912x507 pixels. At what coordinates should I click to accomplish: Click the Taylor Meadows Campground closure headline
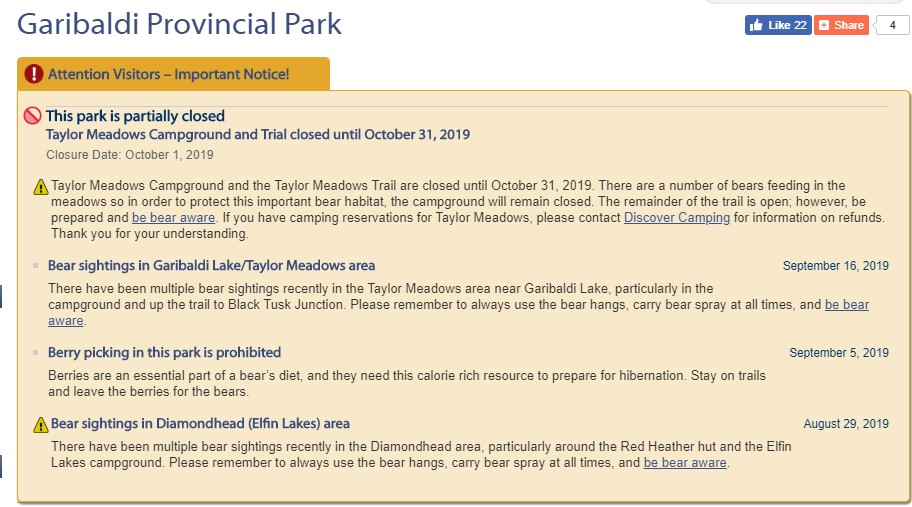pos(258,134)
